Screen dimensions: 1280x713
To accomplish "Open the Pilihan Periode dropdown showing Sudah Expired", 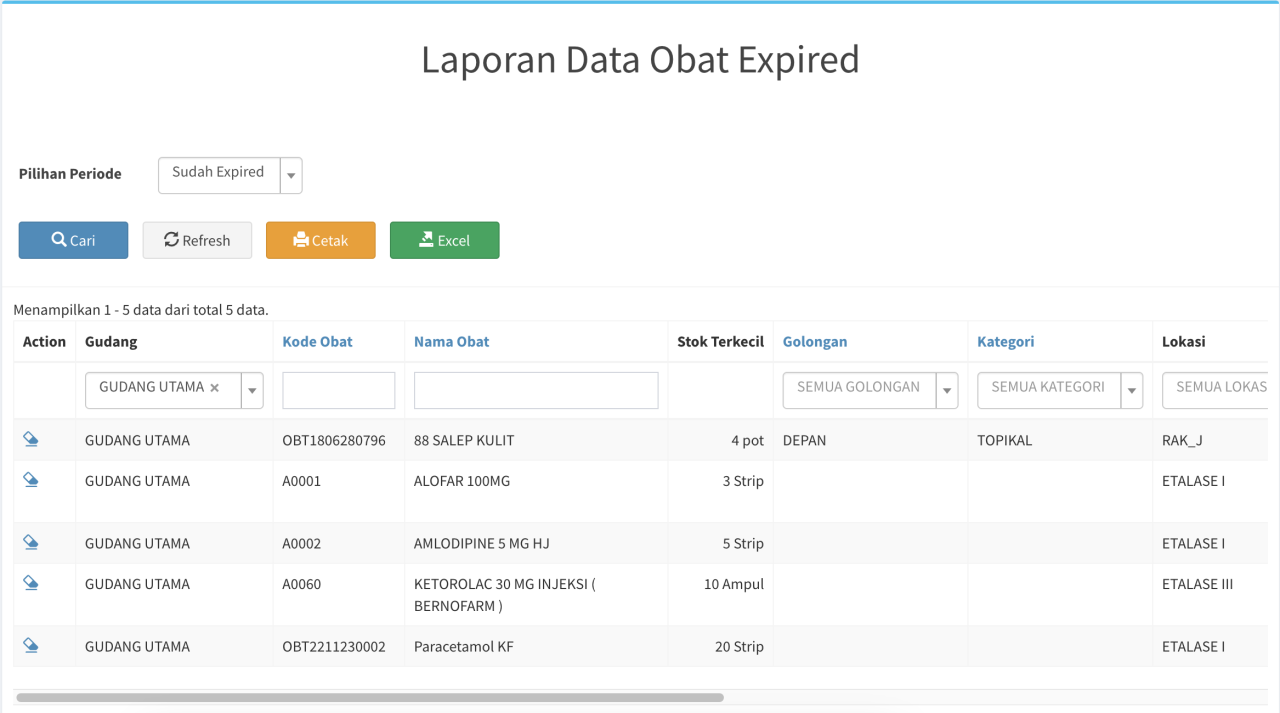I will pyautogui.click(x=290, y=175).
